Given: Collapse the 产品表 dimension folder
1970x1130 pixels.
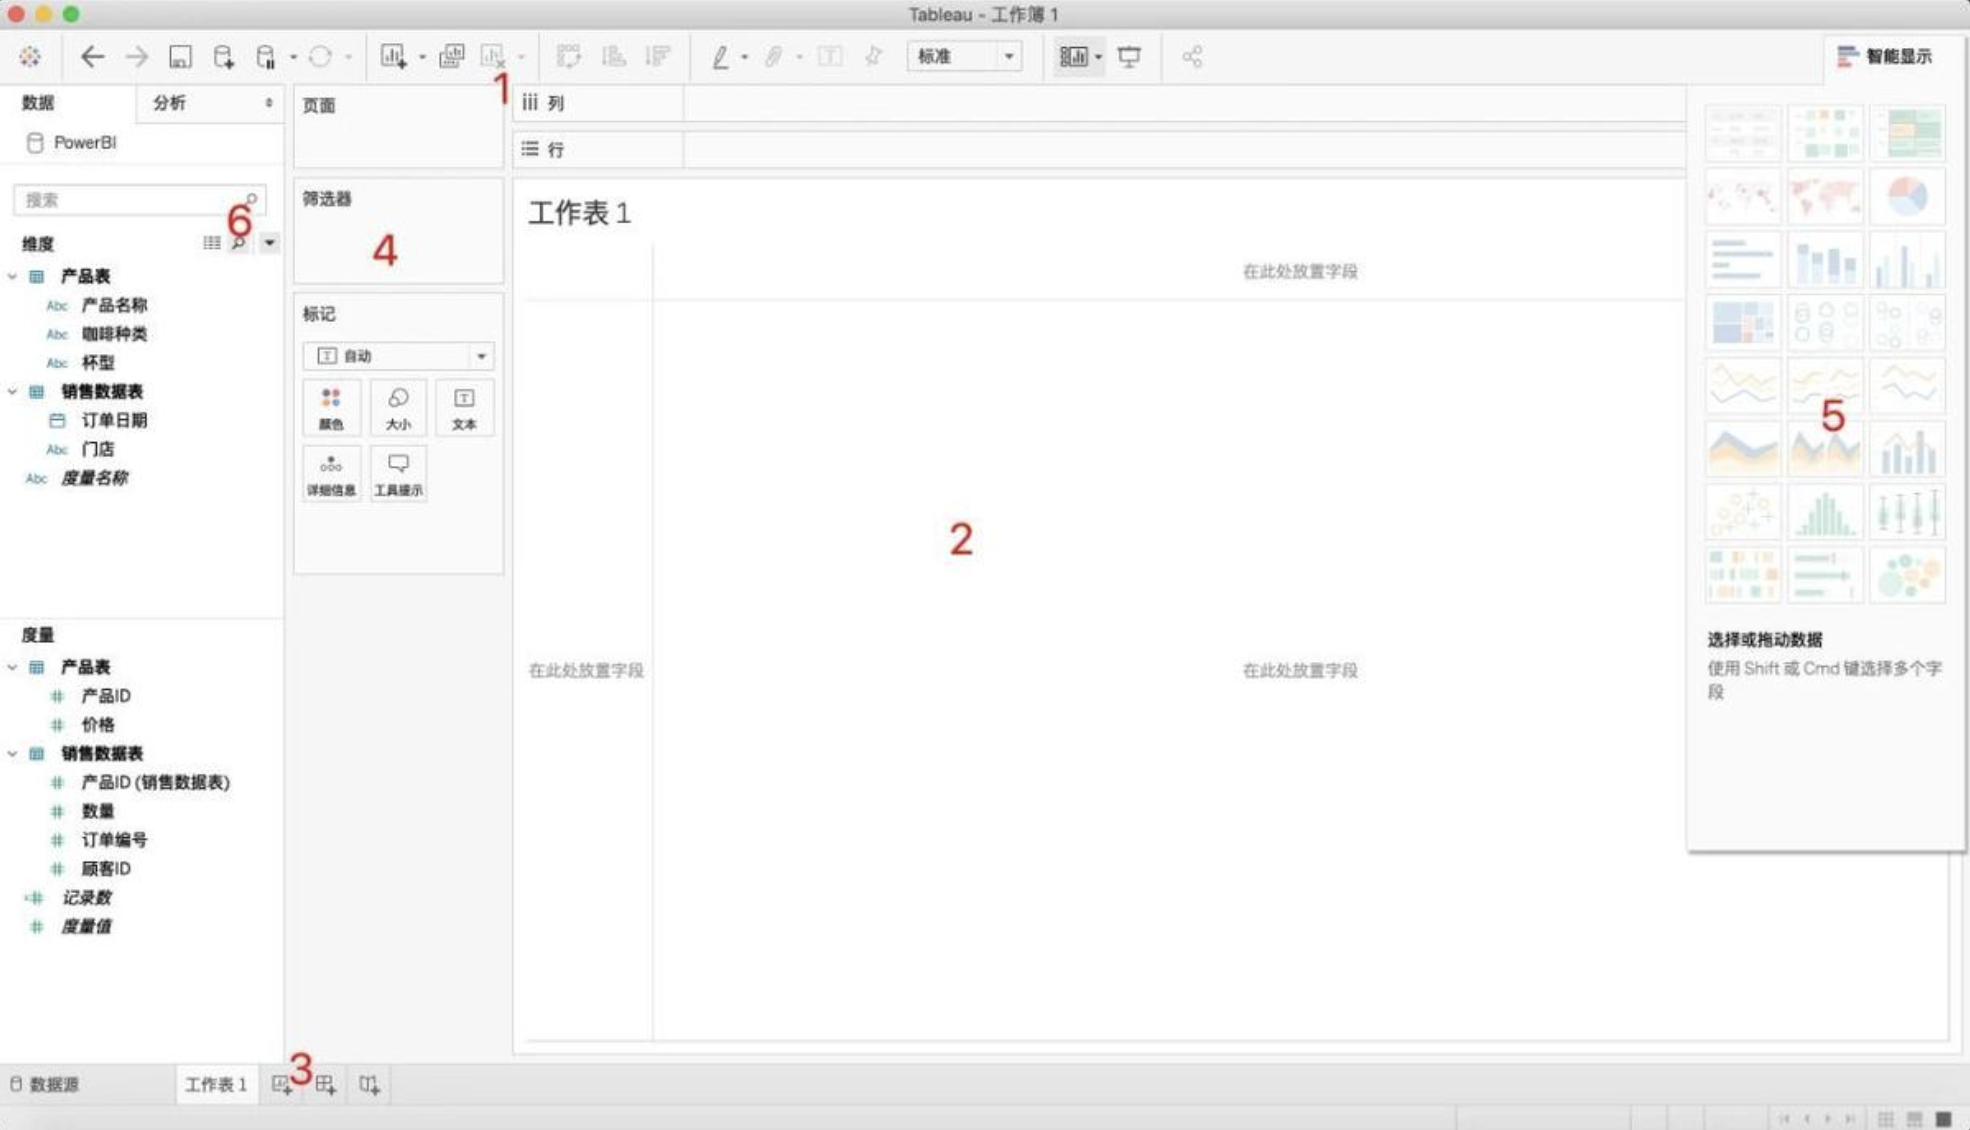Looking at the screenshot, I should click(13, 276).
